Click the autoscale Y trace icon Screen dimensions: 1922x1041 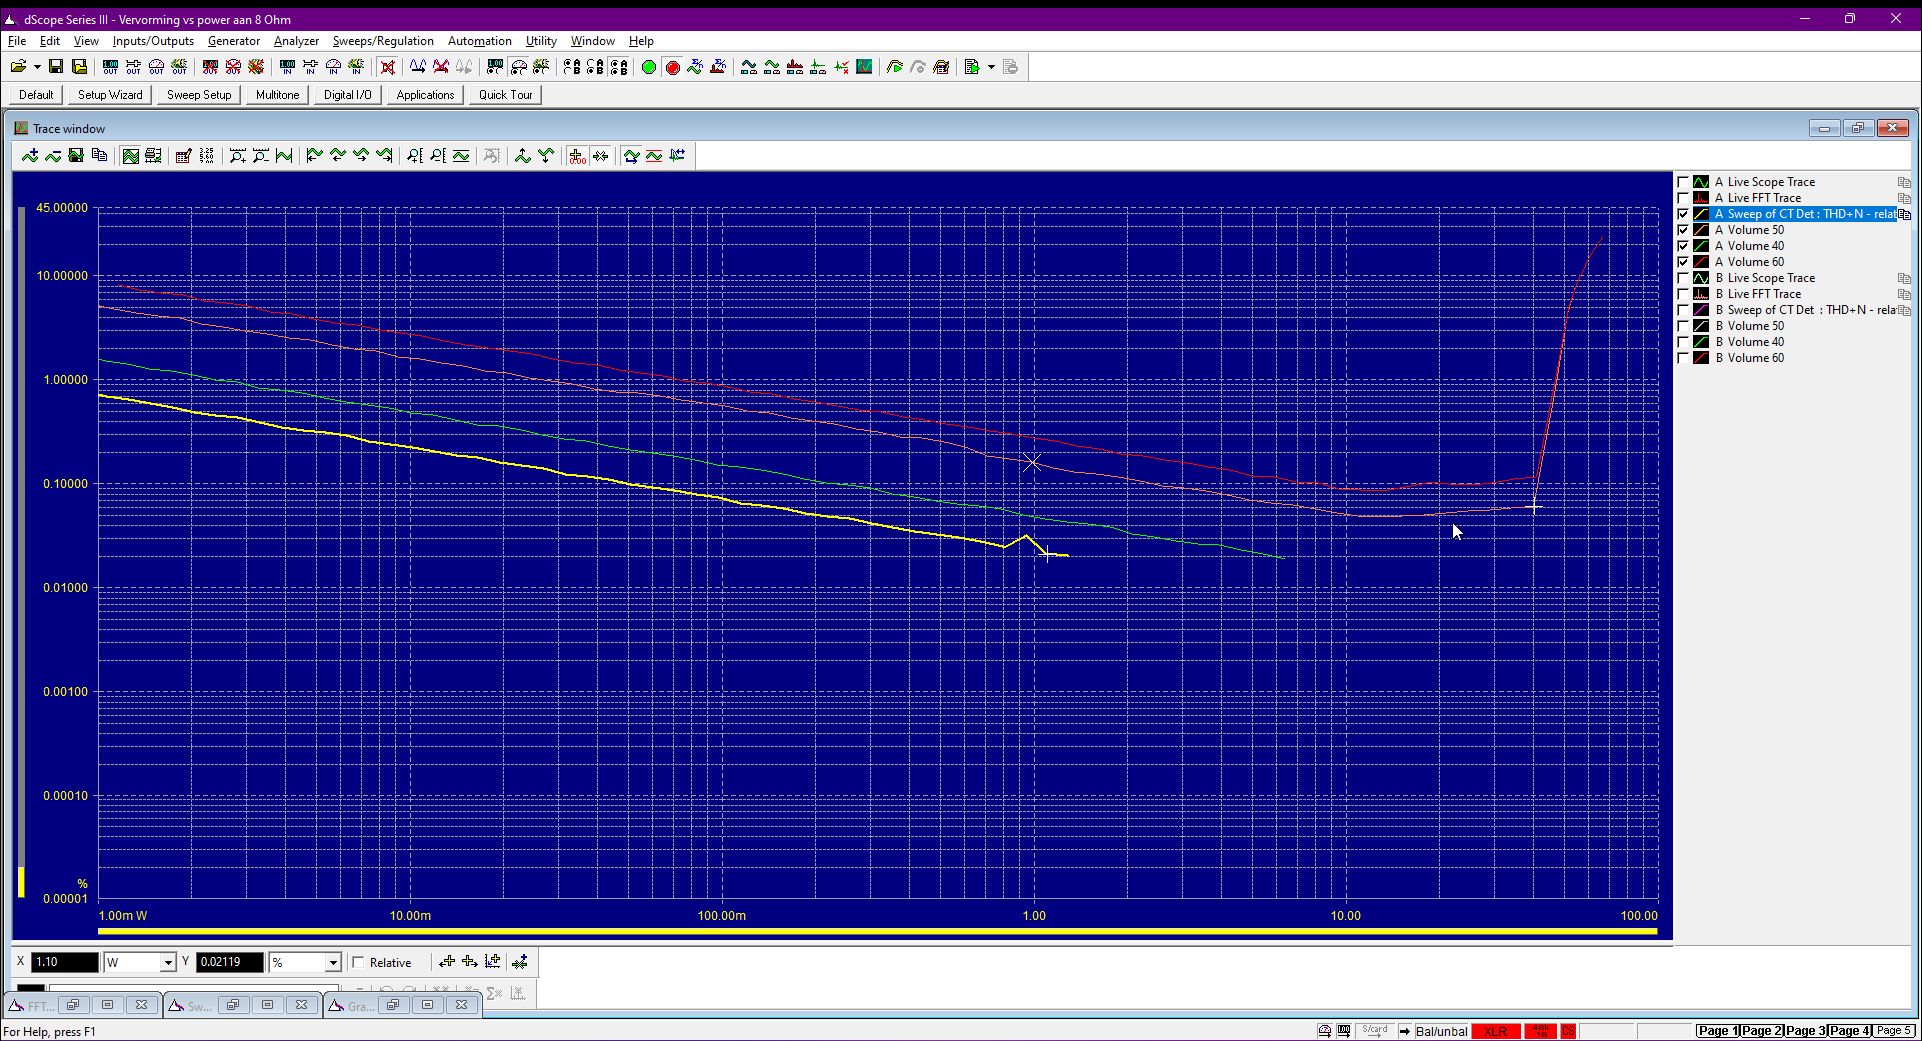click(461, 156)
